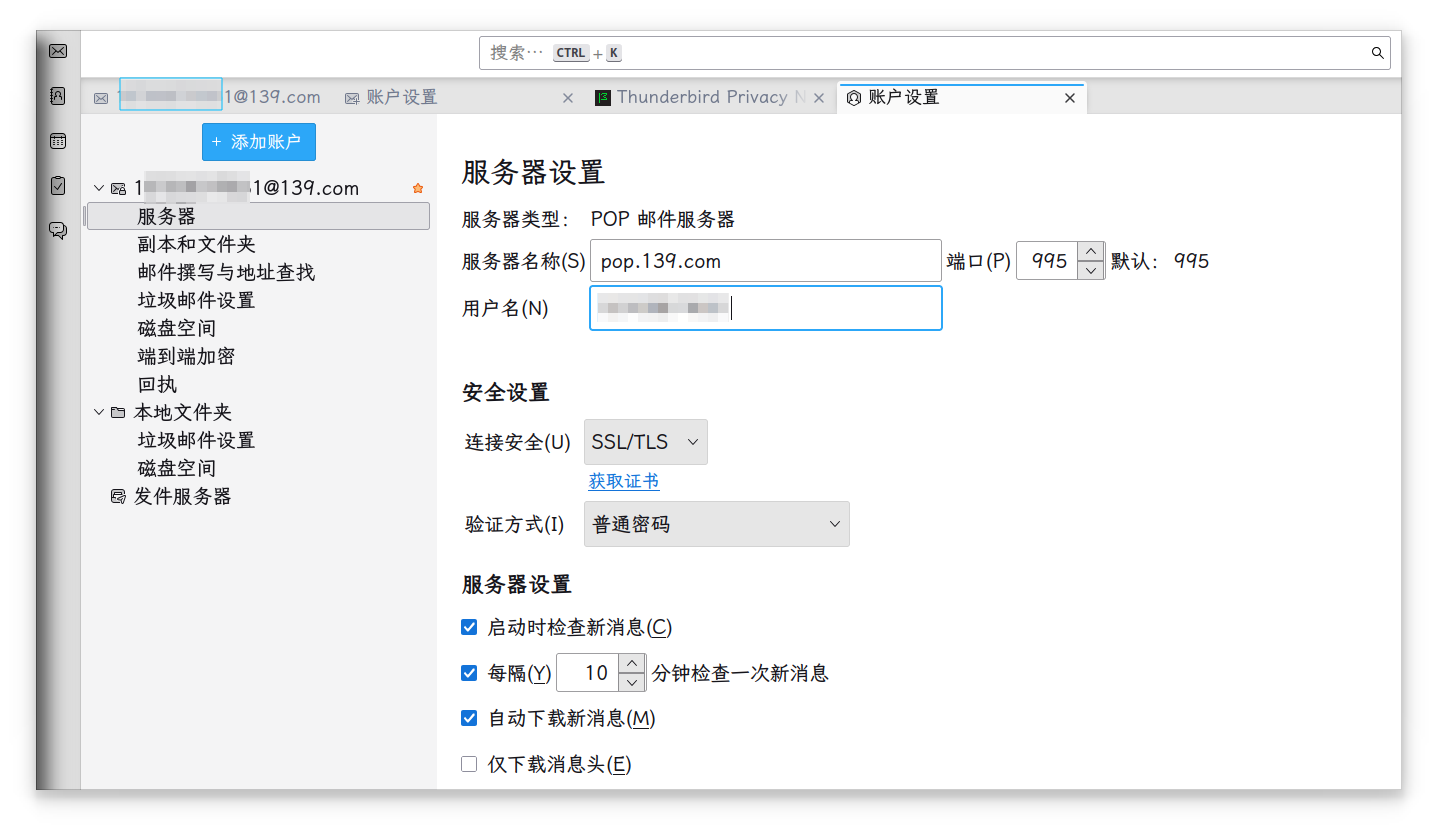Click the 服务器名称 field containing pop.139.com

pos(766,261)
